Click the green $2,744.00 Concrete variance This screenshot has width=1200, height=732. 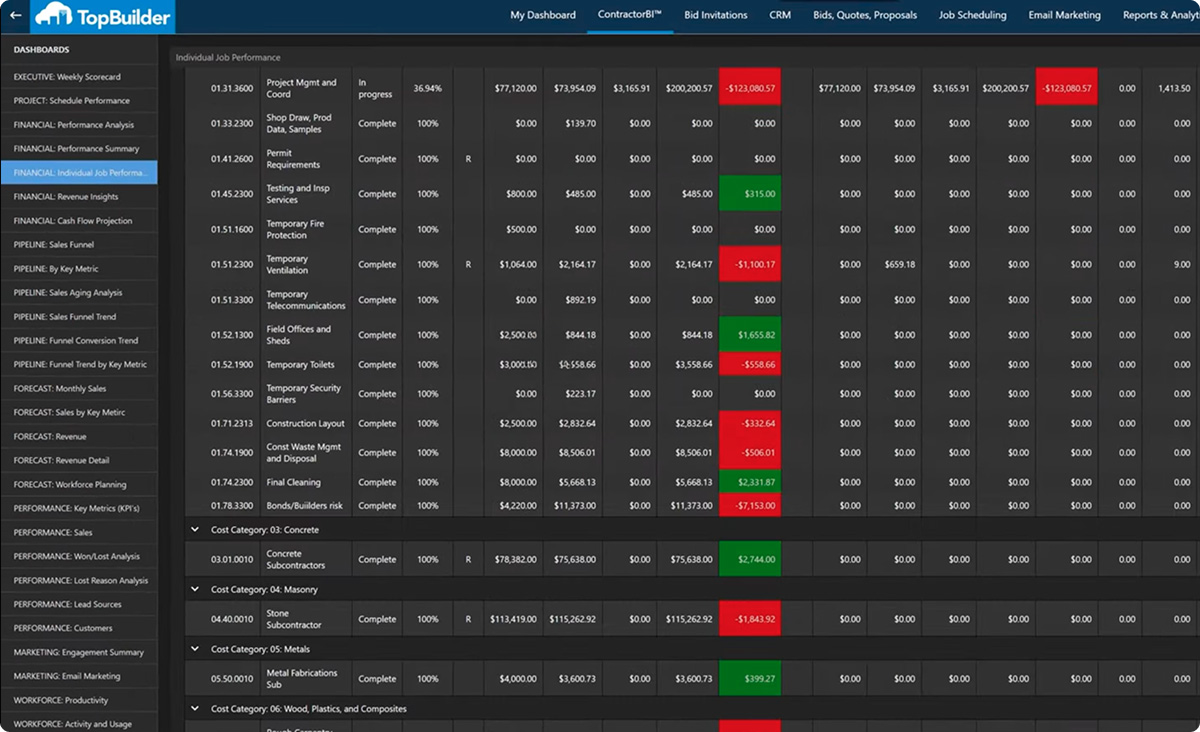(x=750, y=560)
